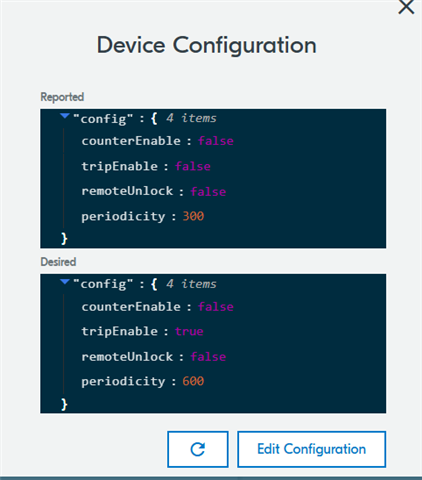
Task: Close the Device Configuration dialog
Action: click(x=406, y=7)
